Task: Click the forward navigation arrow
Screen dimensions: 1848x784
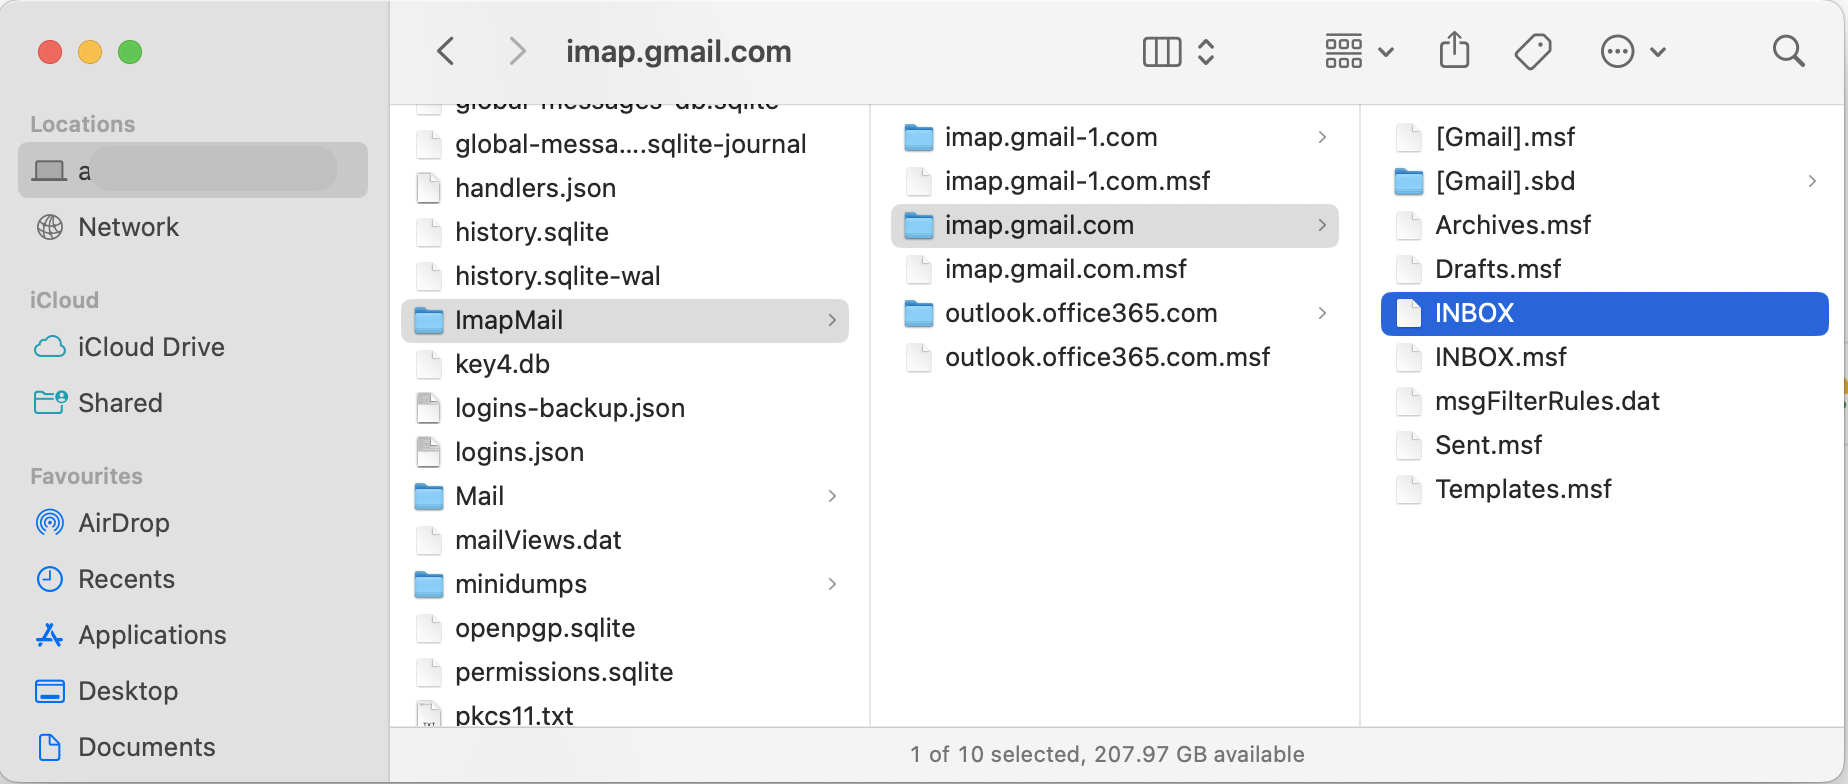Action: pos(517,50)
